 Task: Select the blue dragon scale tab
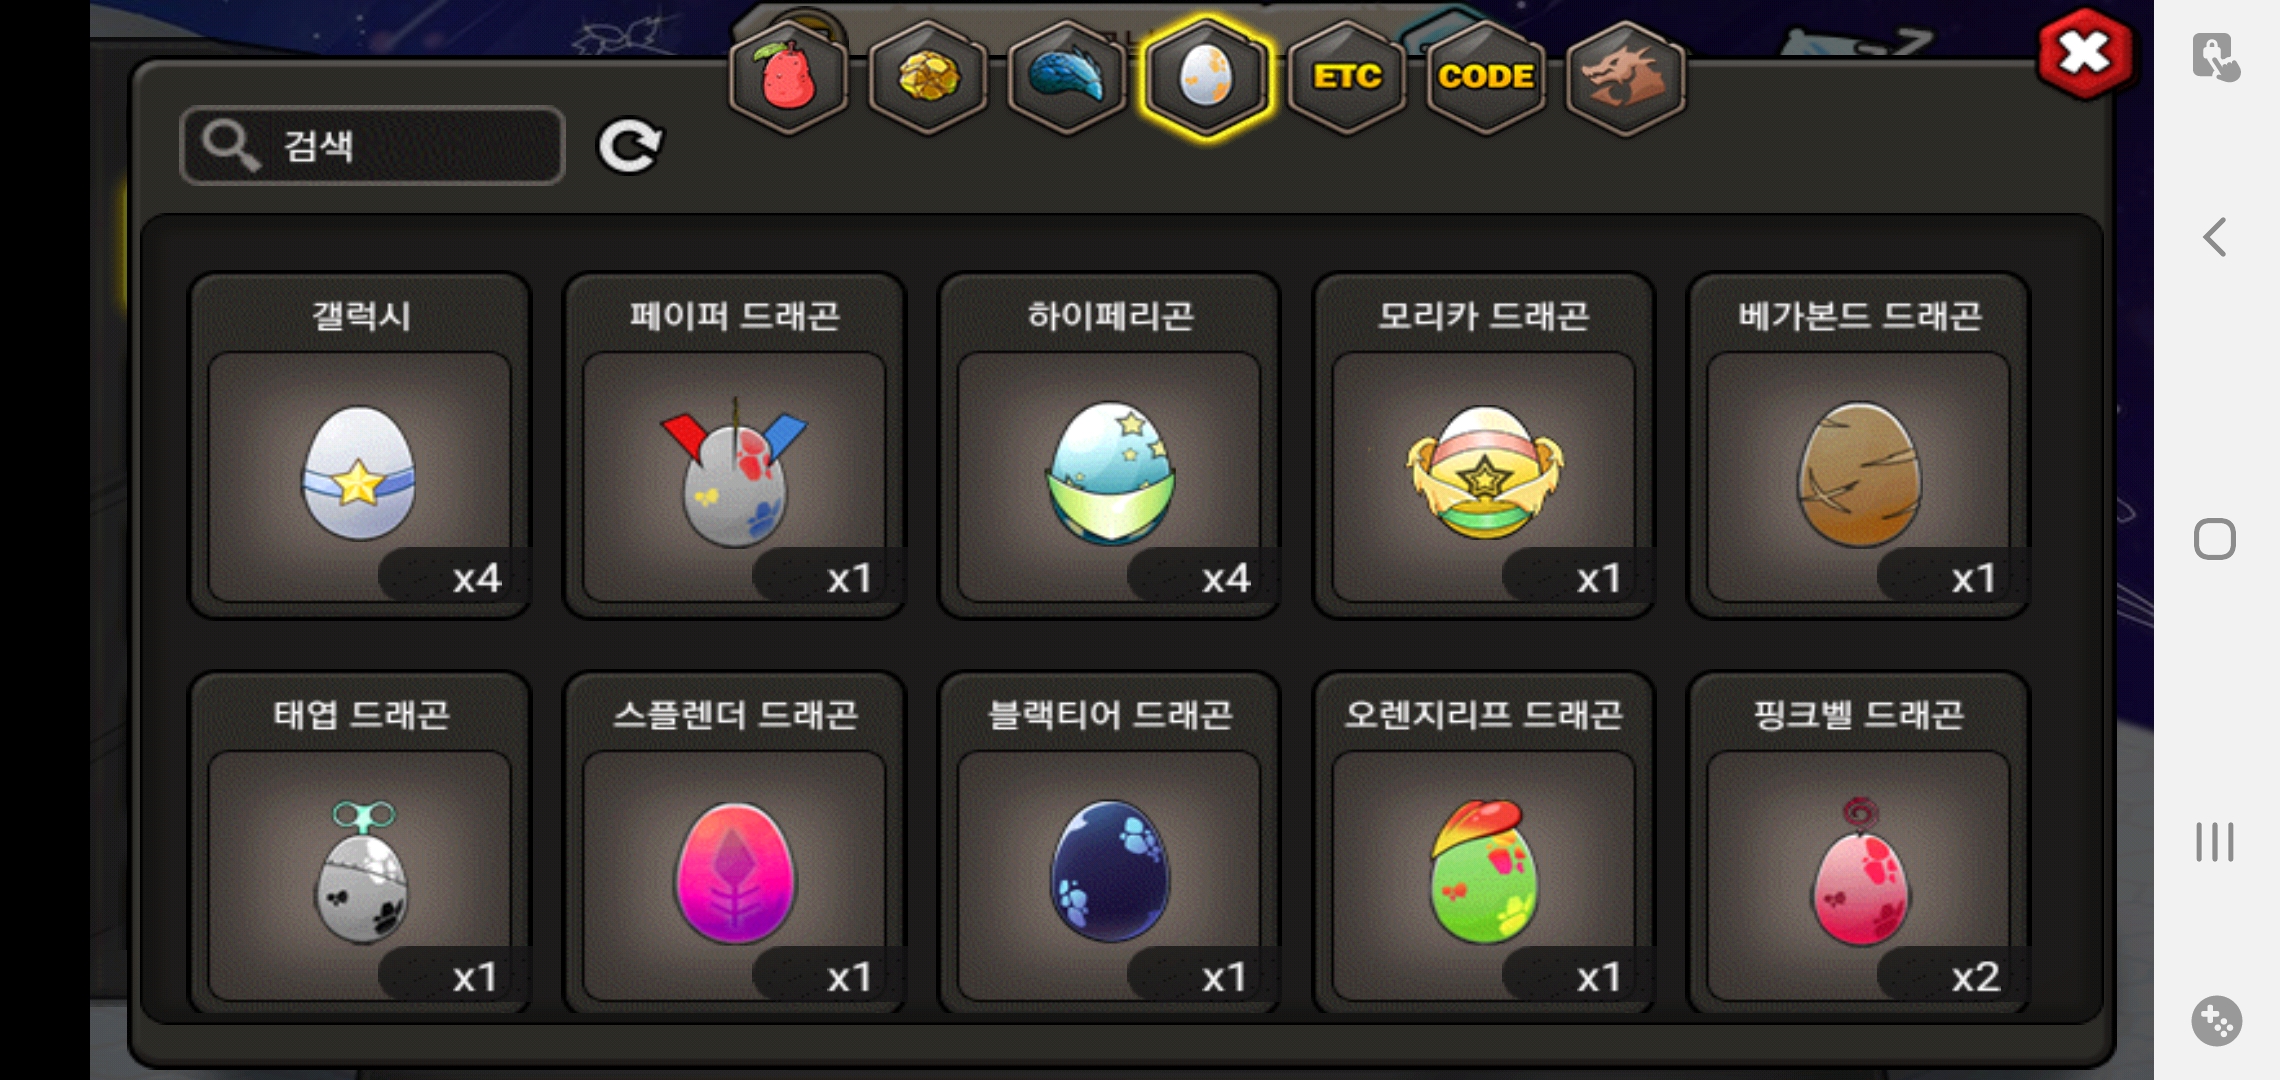click(x=1067, y=77)
